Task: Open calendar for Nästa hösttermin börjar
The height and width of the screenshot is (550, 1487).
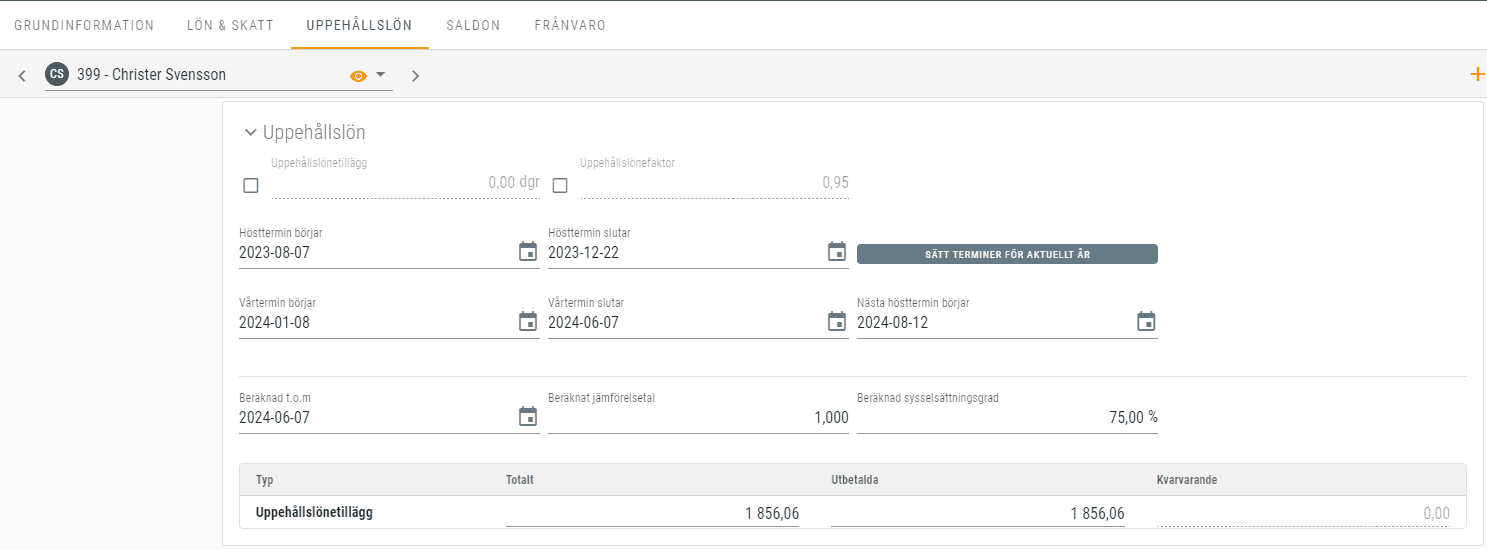Action: coord(1146,322)
